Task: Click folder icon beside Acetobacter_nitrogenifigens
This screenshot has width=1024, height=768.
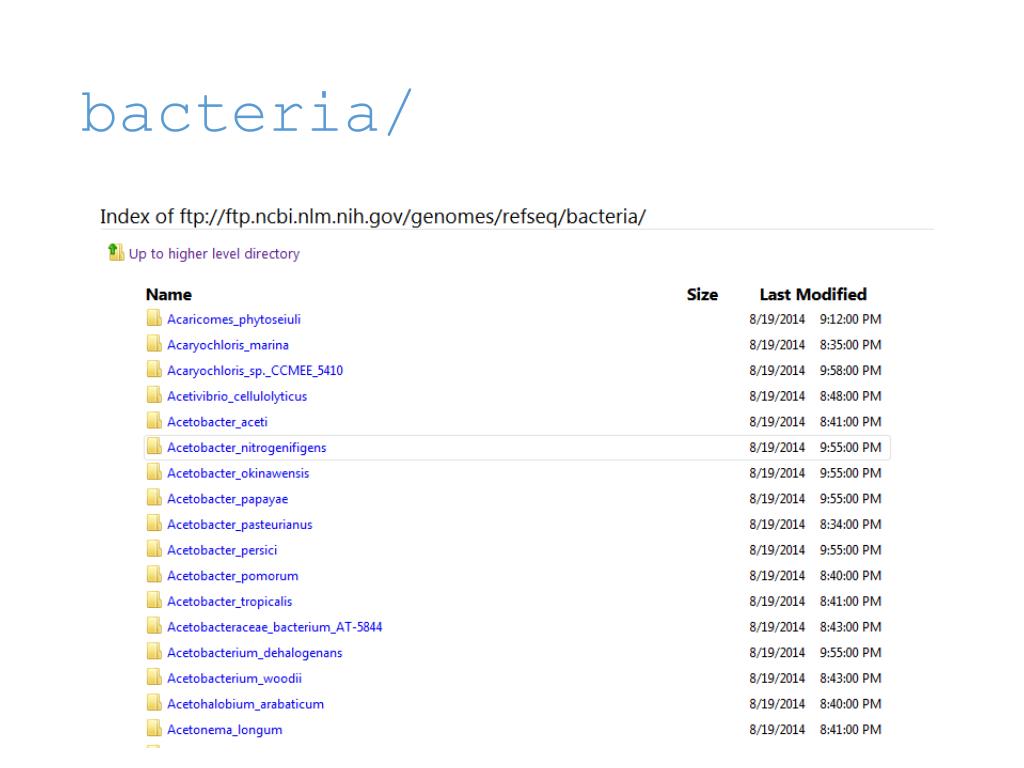Action: 154,447
